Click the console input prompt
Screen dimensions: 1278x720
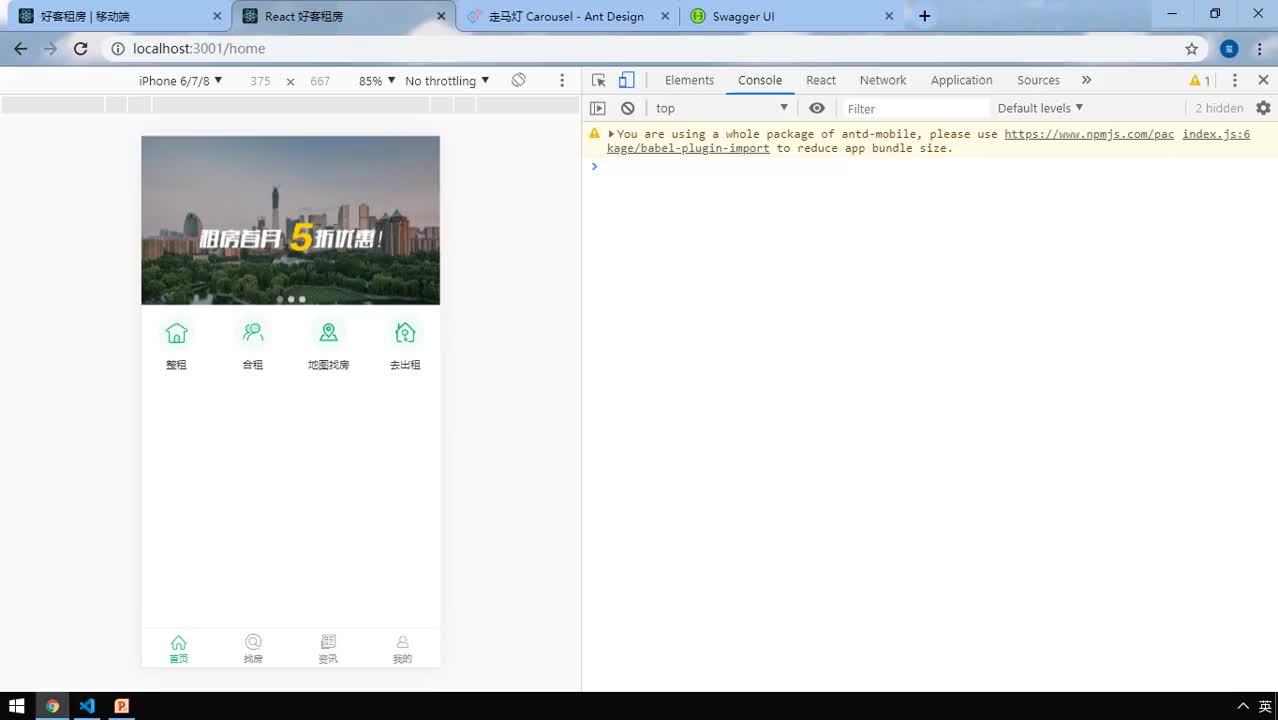930,166
